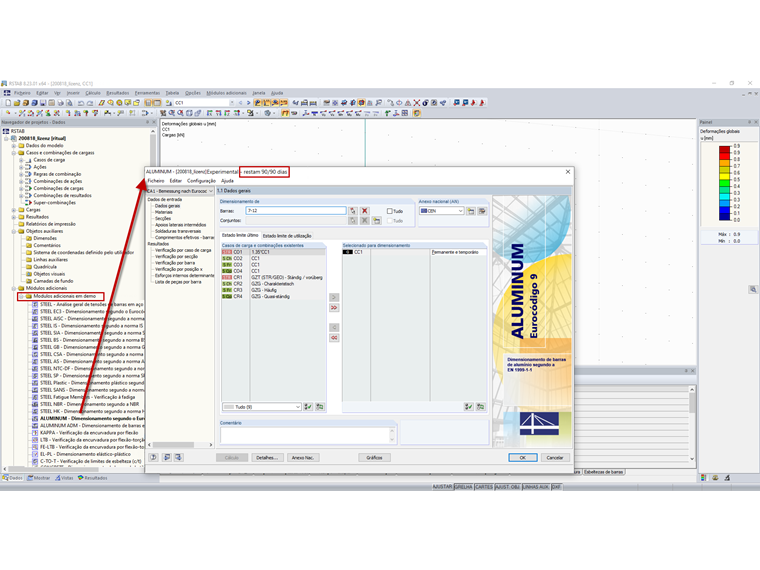This screenshot has height=570, width=760.
Task: Toggle GRELHA in the status bar
Action: click(463, 487)
